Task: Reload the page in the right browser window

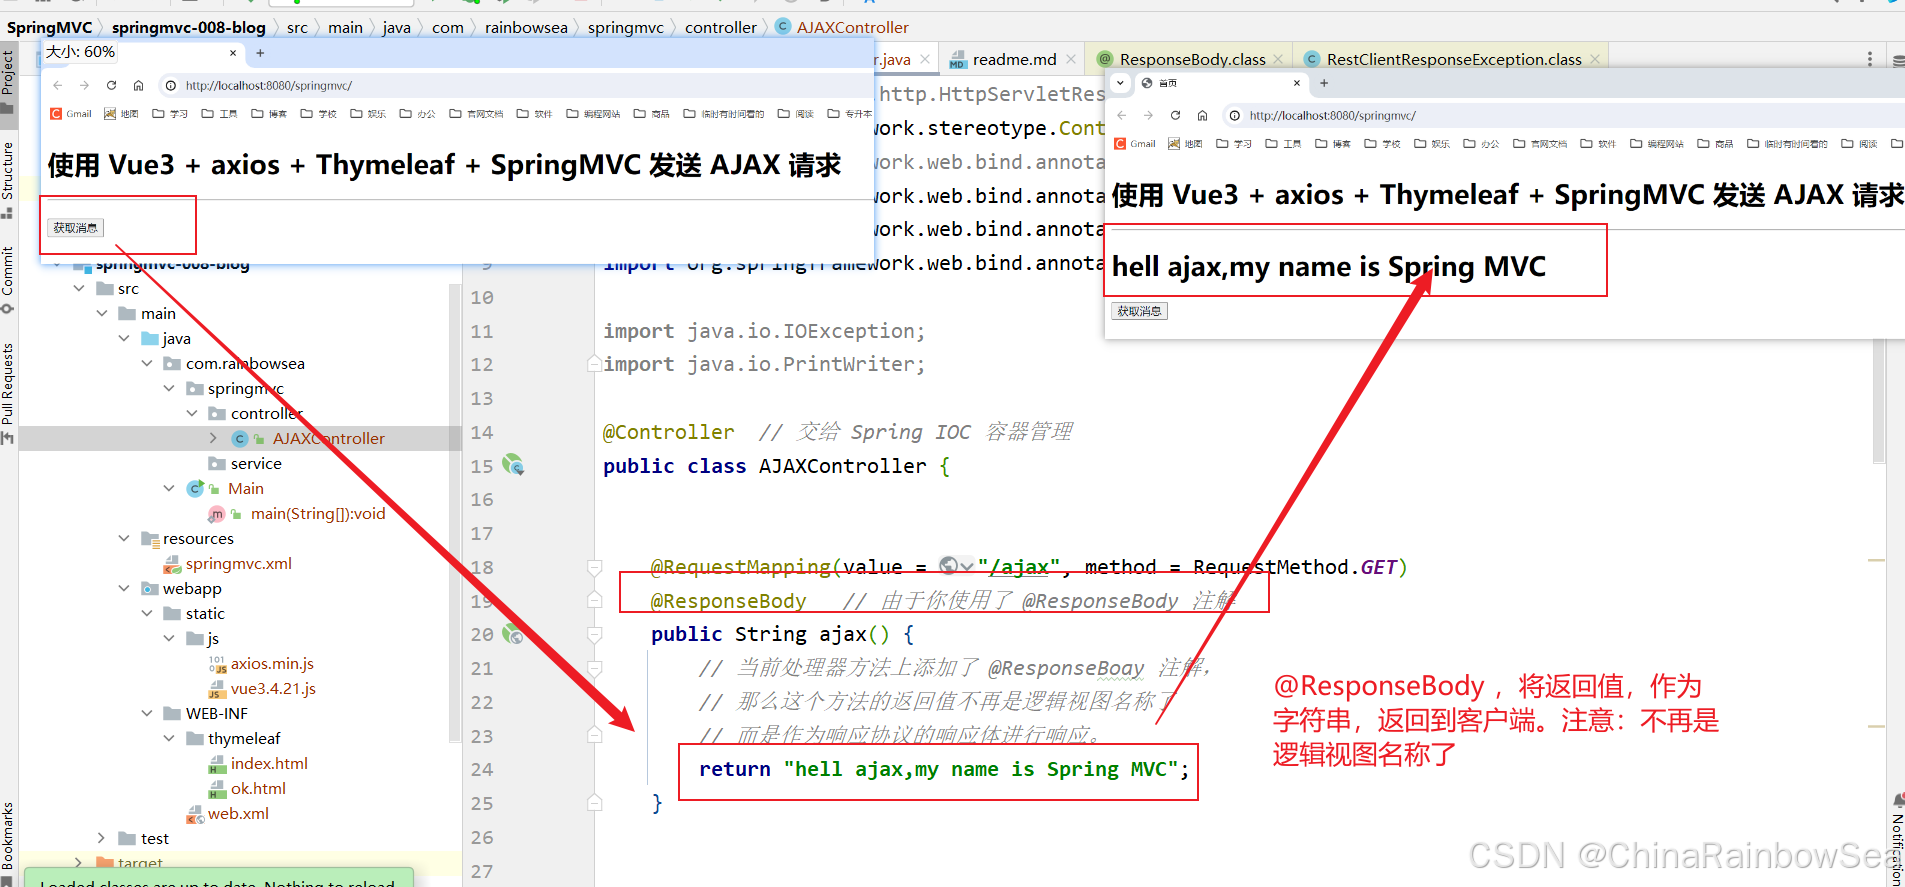Action: pos(1175,115)
